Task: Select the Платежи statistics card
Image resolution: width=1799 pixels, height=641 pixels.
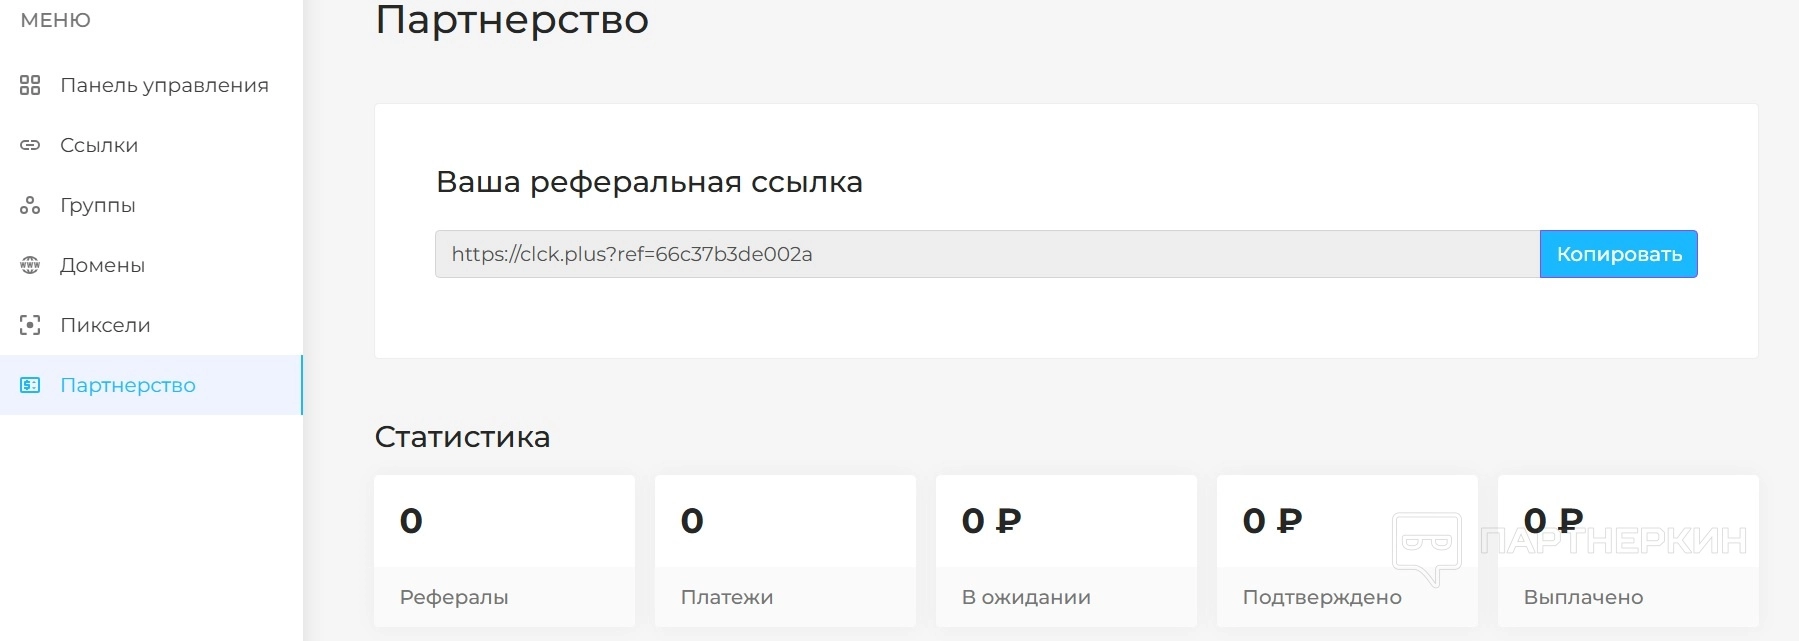Action: 785,551
